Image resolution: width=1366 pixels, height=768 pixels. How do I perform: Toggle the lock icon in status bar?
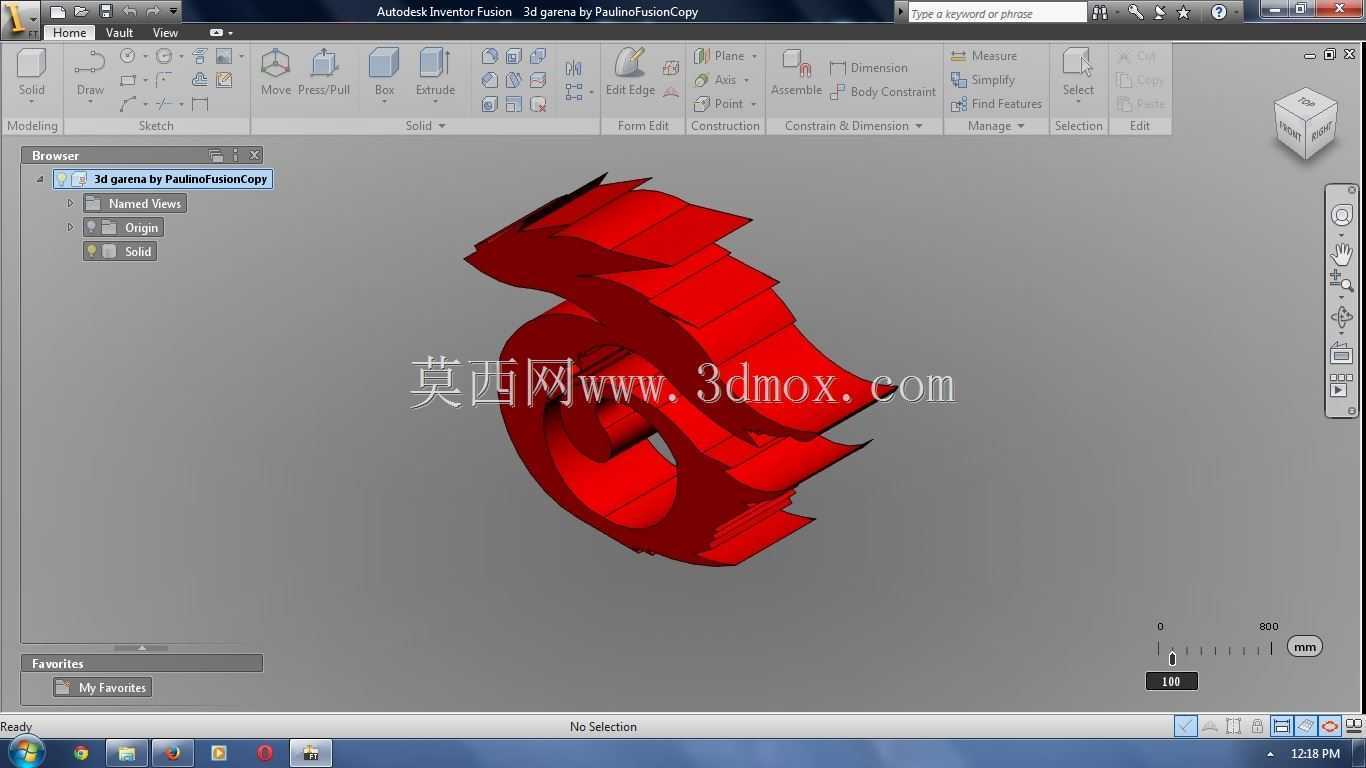click(1257, 726)
